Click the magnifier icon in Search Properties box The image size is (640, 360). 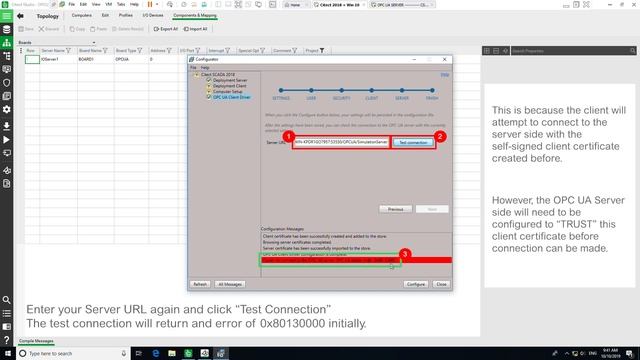coord(632,51)
